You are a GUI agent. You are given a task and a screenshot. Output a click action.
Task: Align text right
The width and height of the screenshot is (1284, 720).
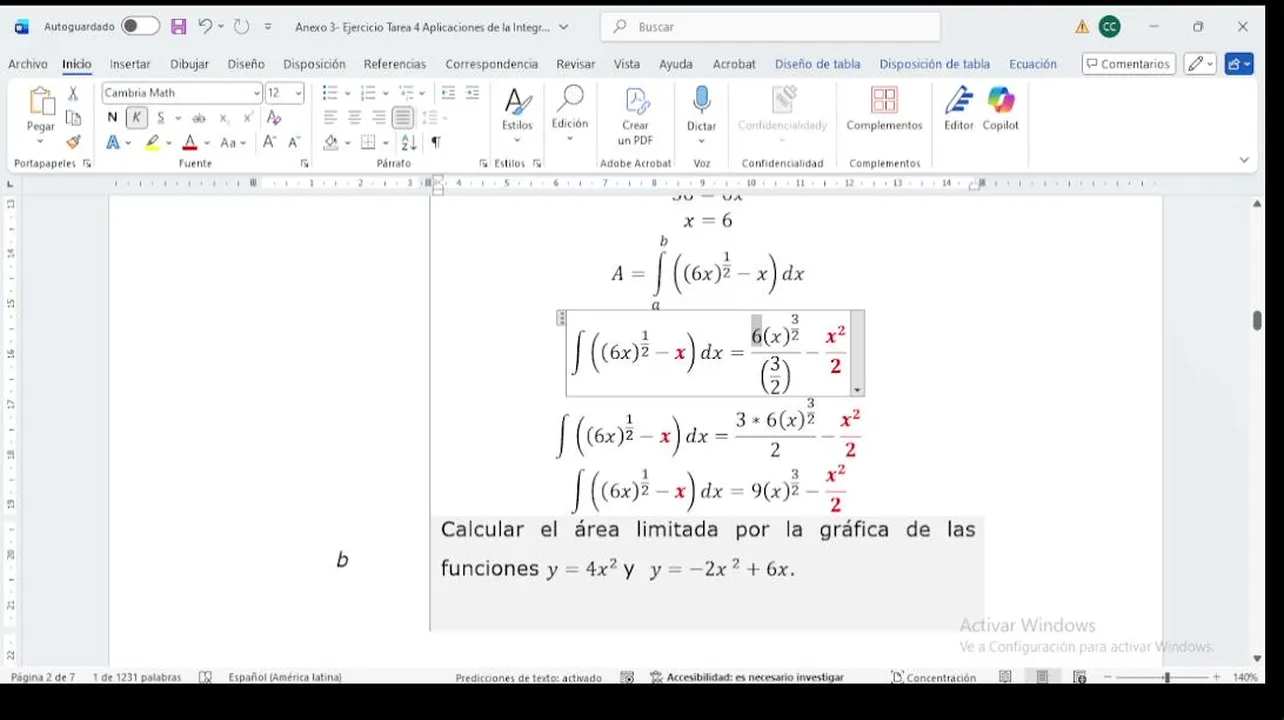tap(379, 118)
